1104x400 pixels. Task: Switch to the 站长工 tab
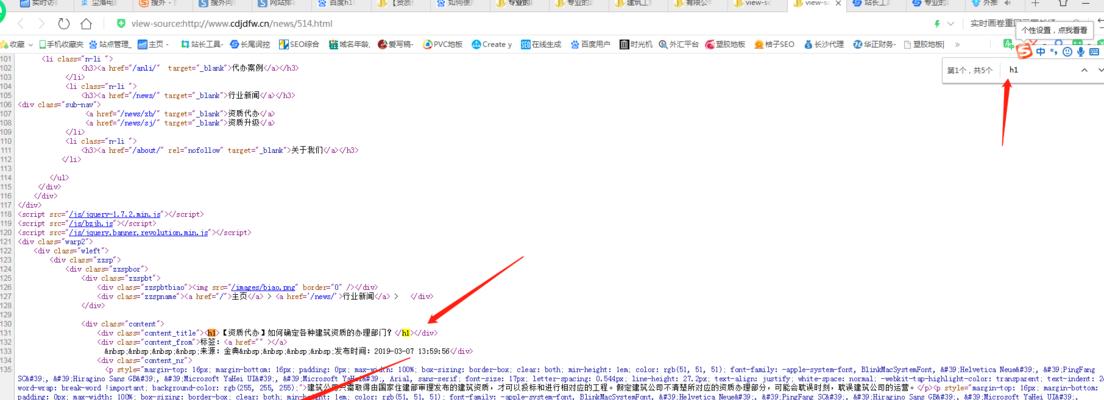(877, 4)
